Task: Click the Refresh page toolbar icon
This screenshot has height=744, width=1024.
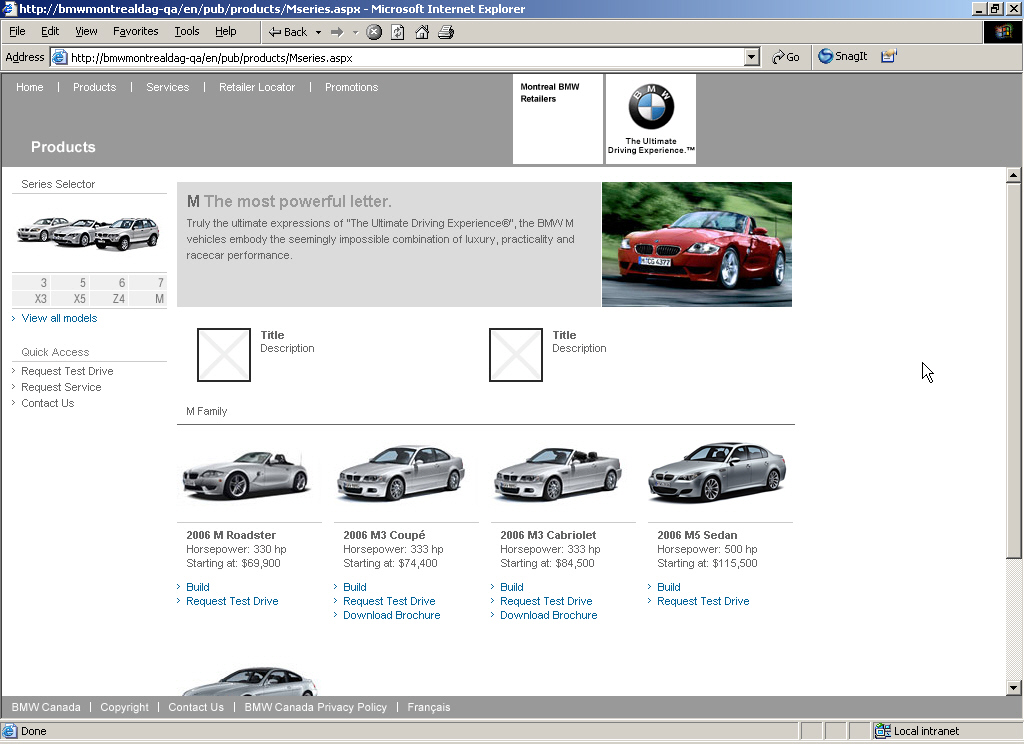Action: point(398,32)
